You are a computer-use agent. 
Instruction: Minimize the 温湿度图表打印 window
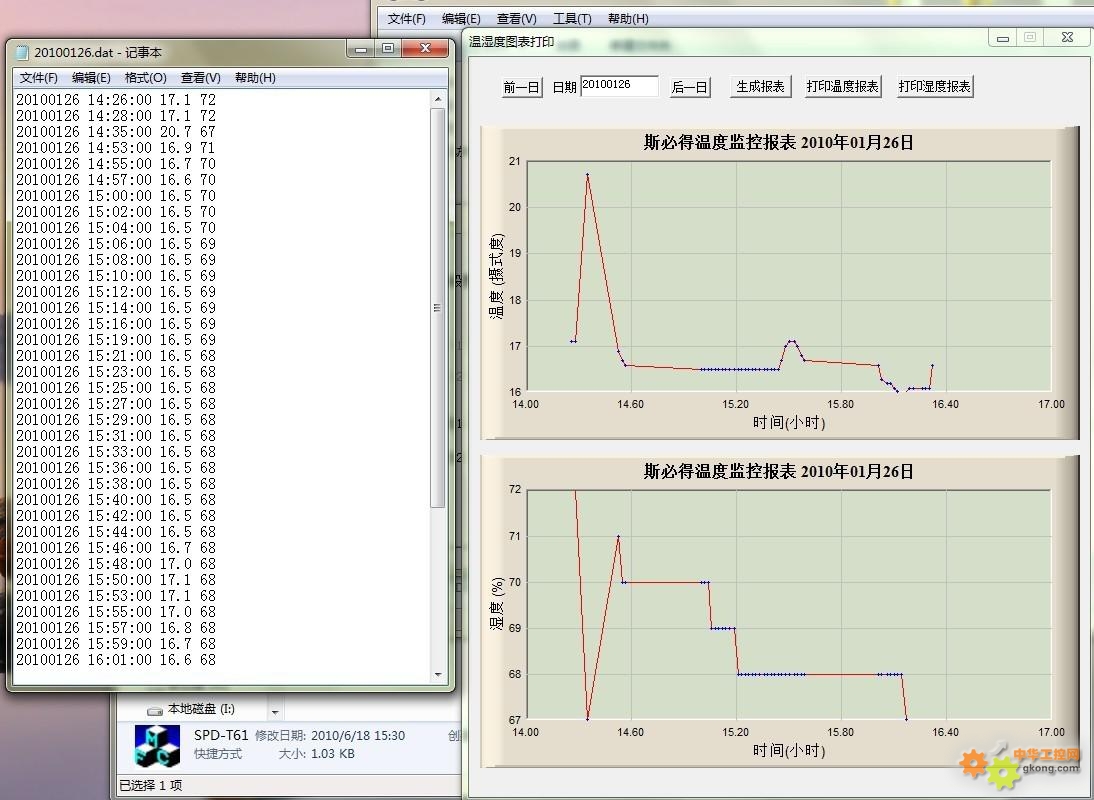pyautogui.click(x=1003, y=38)
